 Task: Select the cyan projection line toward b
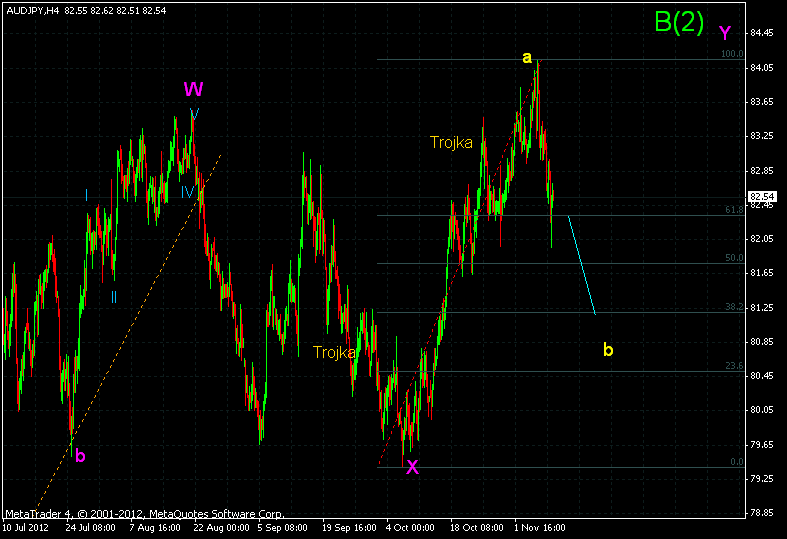pos(582,265)
